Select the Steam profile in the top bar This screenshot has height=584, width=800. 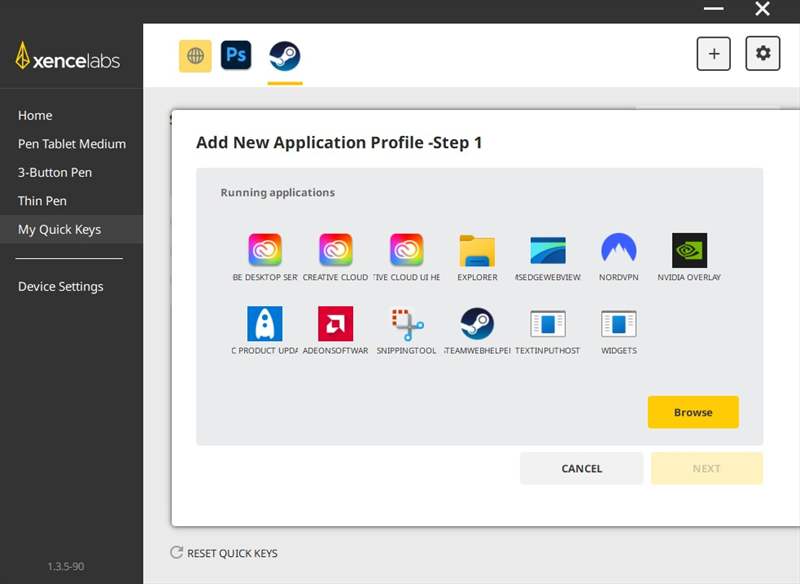(x=285, y=56)
